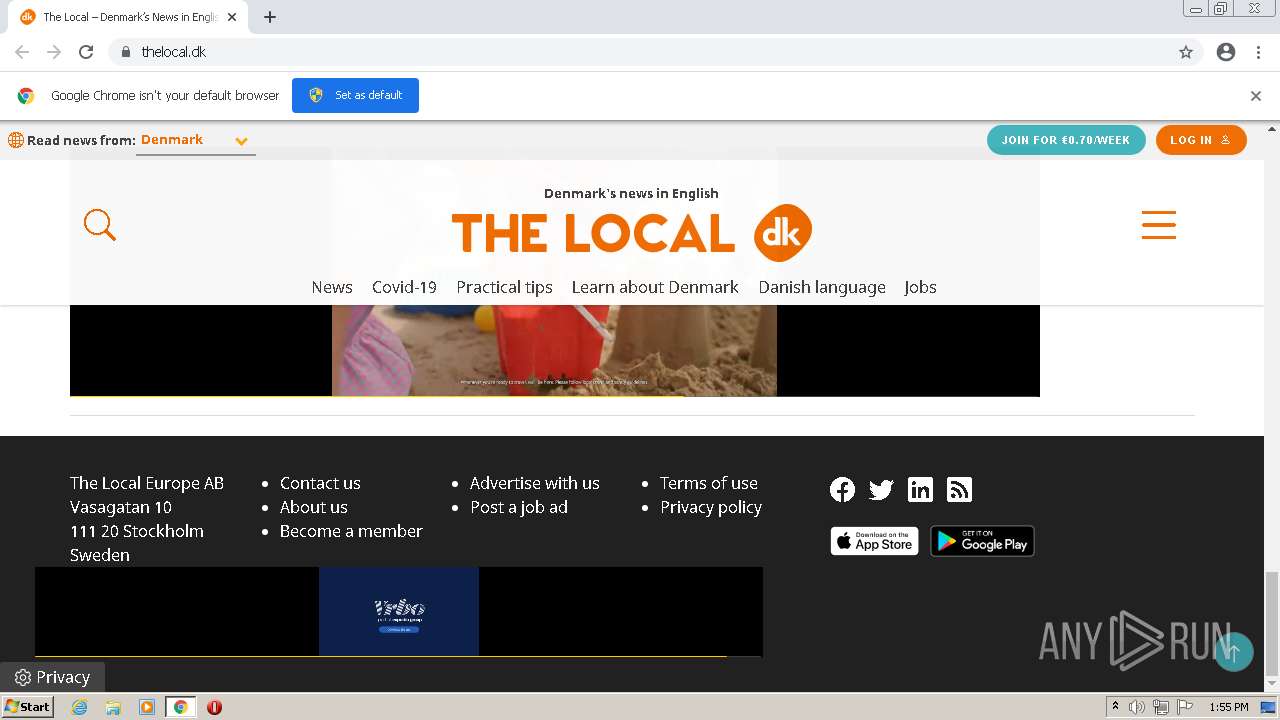
Task: Open Internet Explorer from the taskbar
Action: point(80,707)
